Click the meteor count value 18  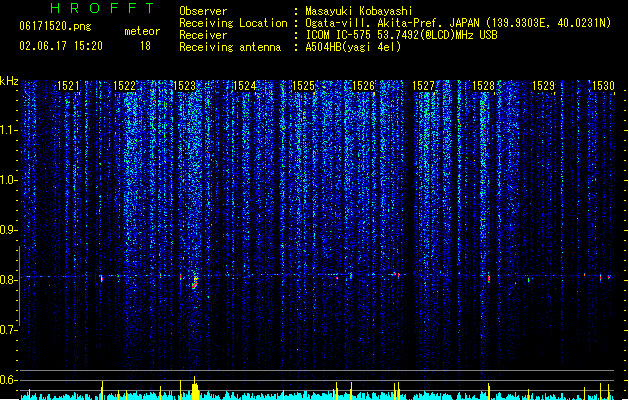coord(145,46)
